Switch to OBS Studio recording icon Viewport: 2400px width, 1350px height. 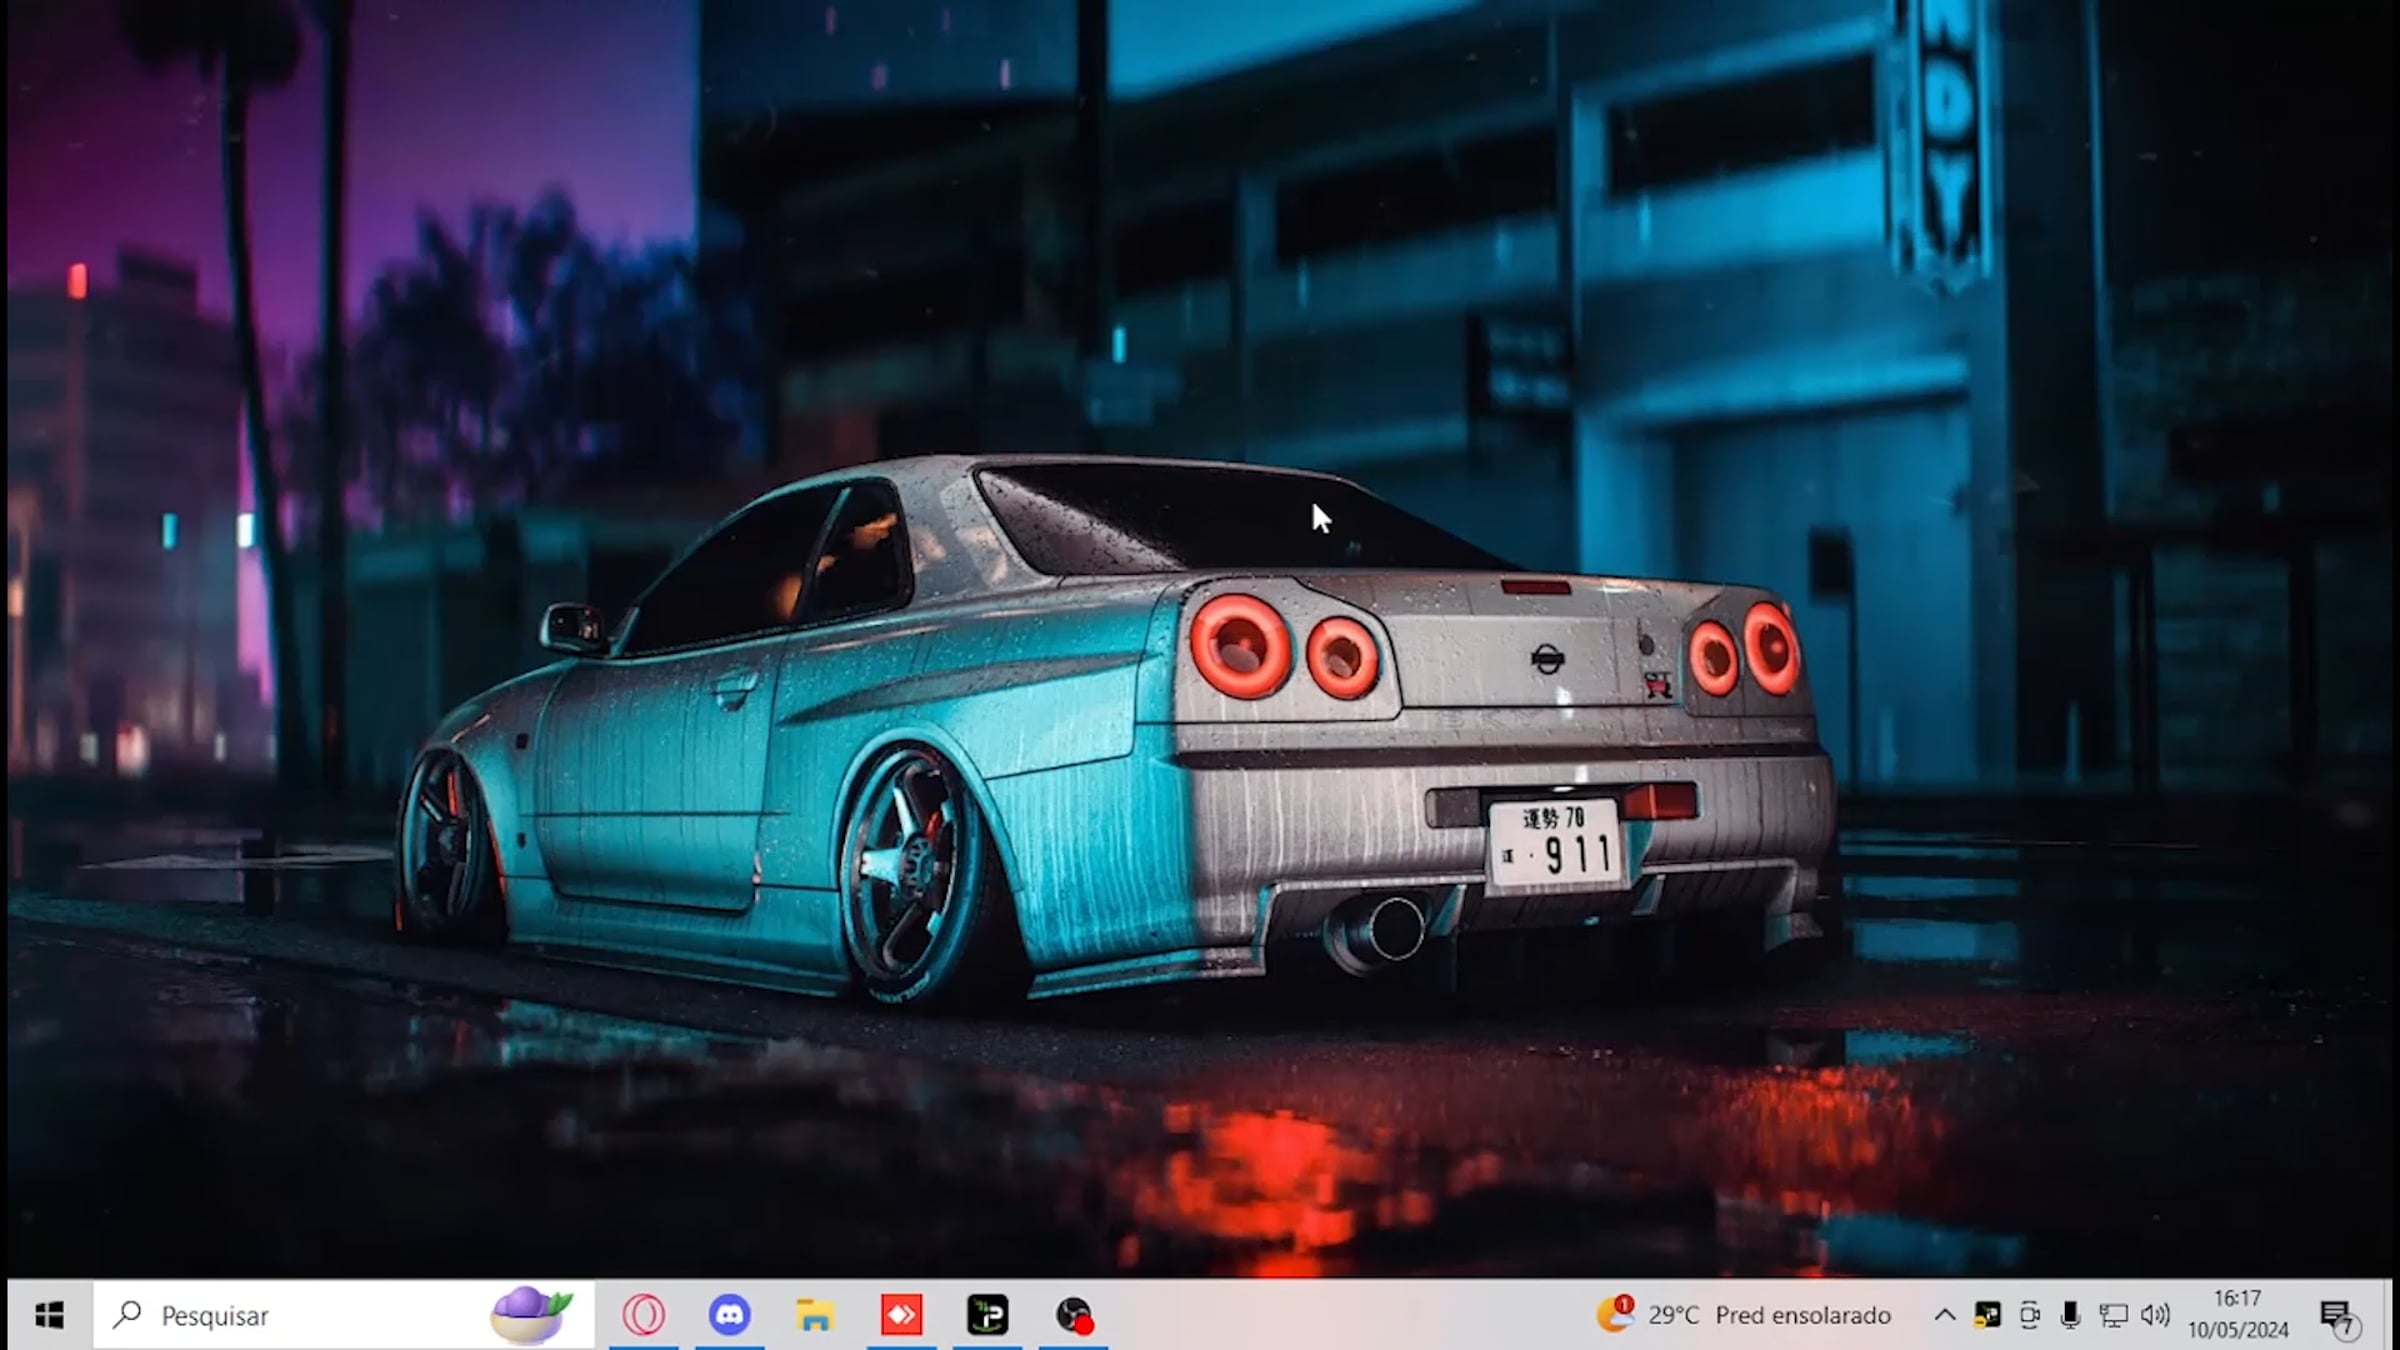(x=1074, y=1314)
